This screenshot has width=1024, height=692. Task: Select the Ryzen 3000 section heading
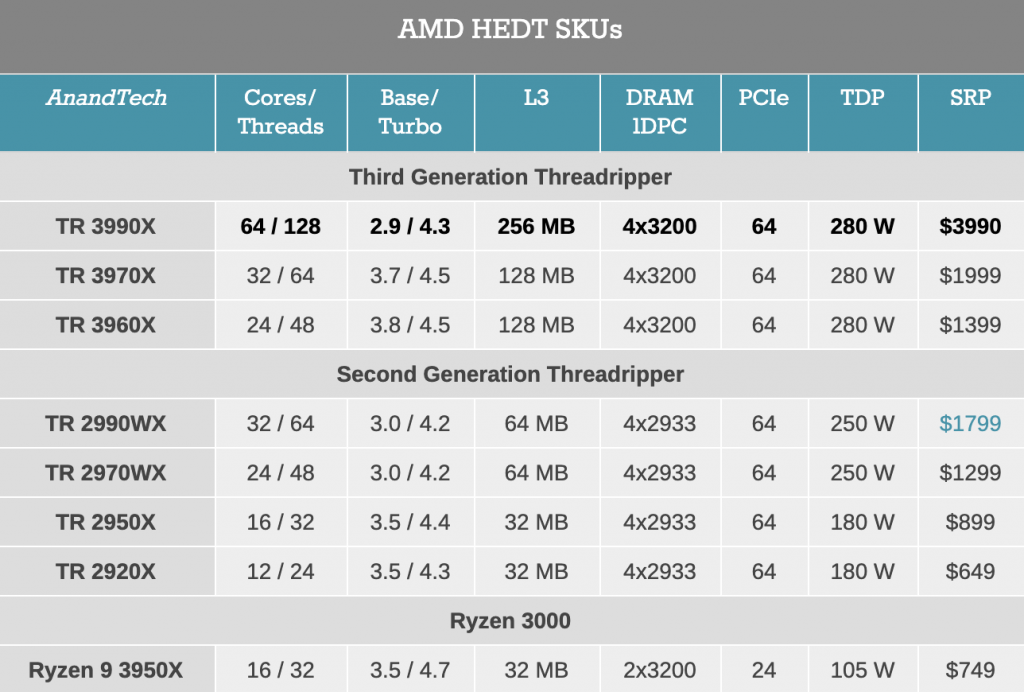tap(510, 621)
